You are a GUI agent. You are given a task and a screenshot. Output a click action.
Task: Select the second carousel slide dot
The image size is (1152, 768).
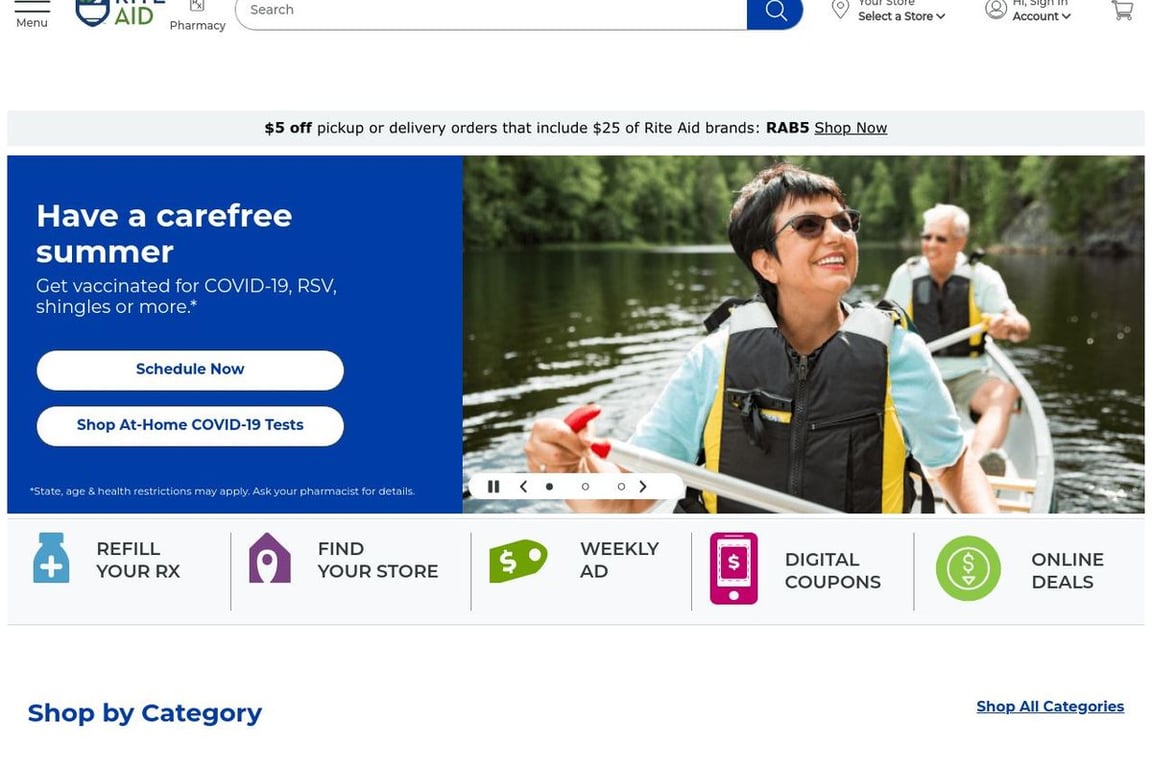(585, 487)
